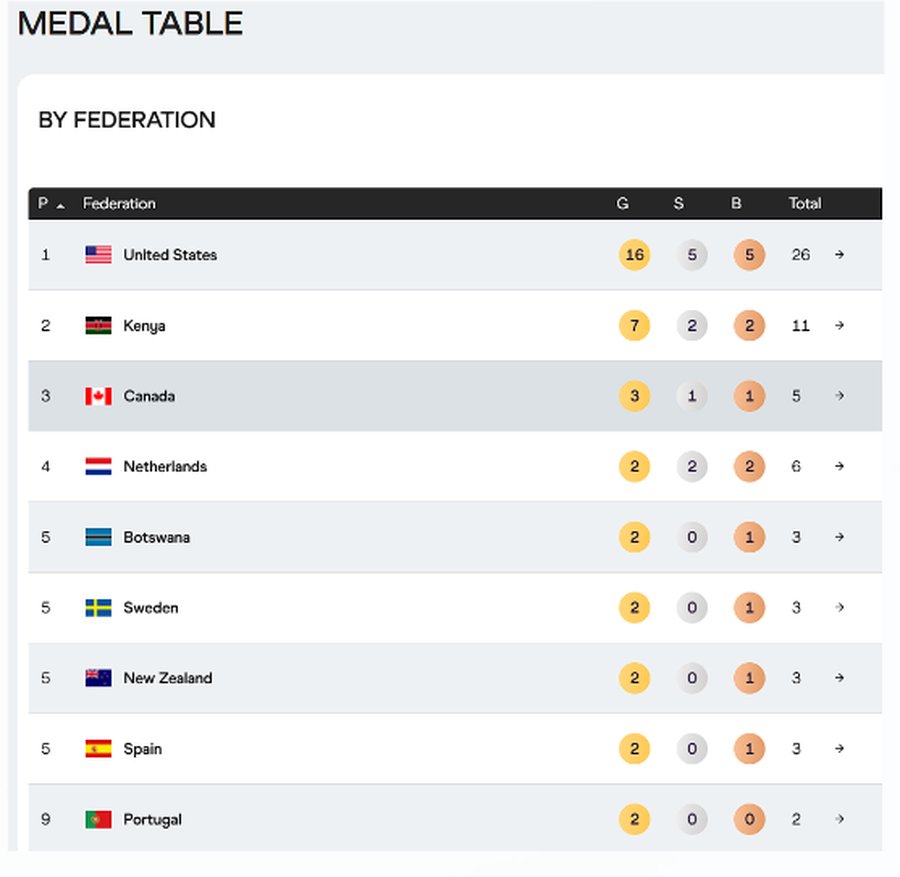Click the Canada flag icon
Image resolution: width=900 pixels, height=877 pixels.
click(x=97, y=396)
